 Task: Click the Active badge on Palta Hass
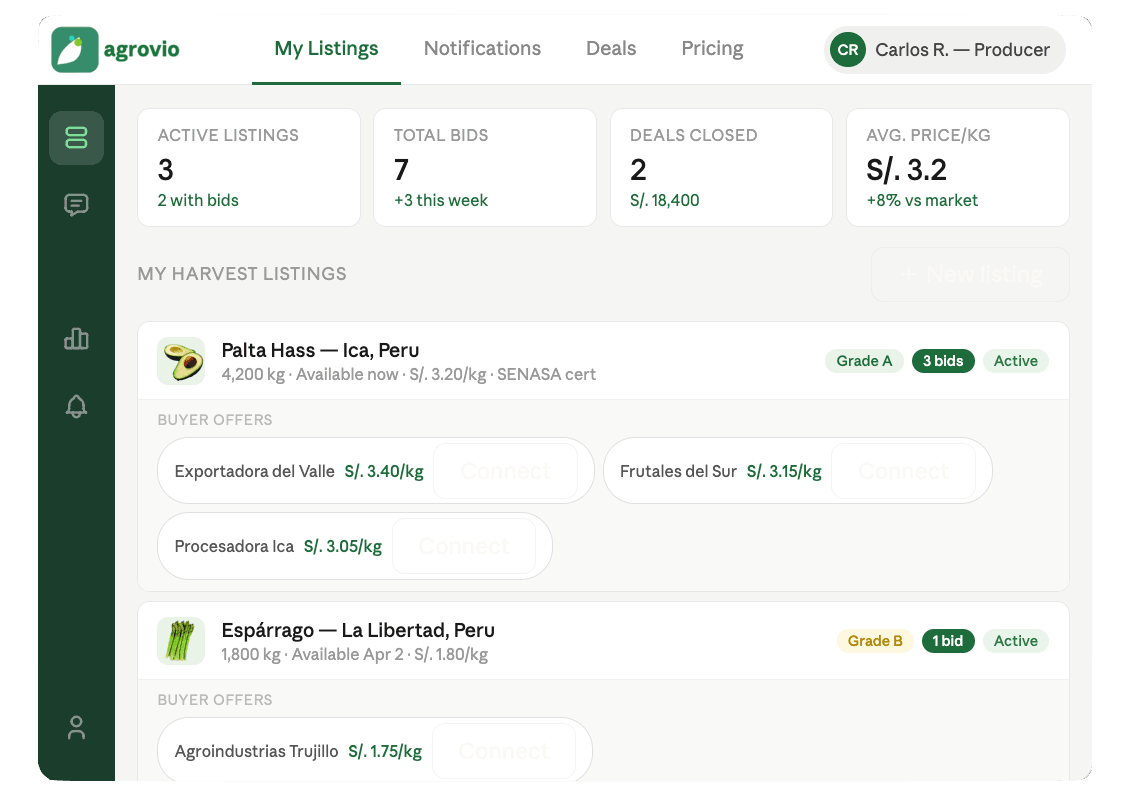(1016, 361)
